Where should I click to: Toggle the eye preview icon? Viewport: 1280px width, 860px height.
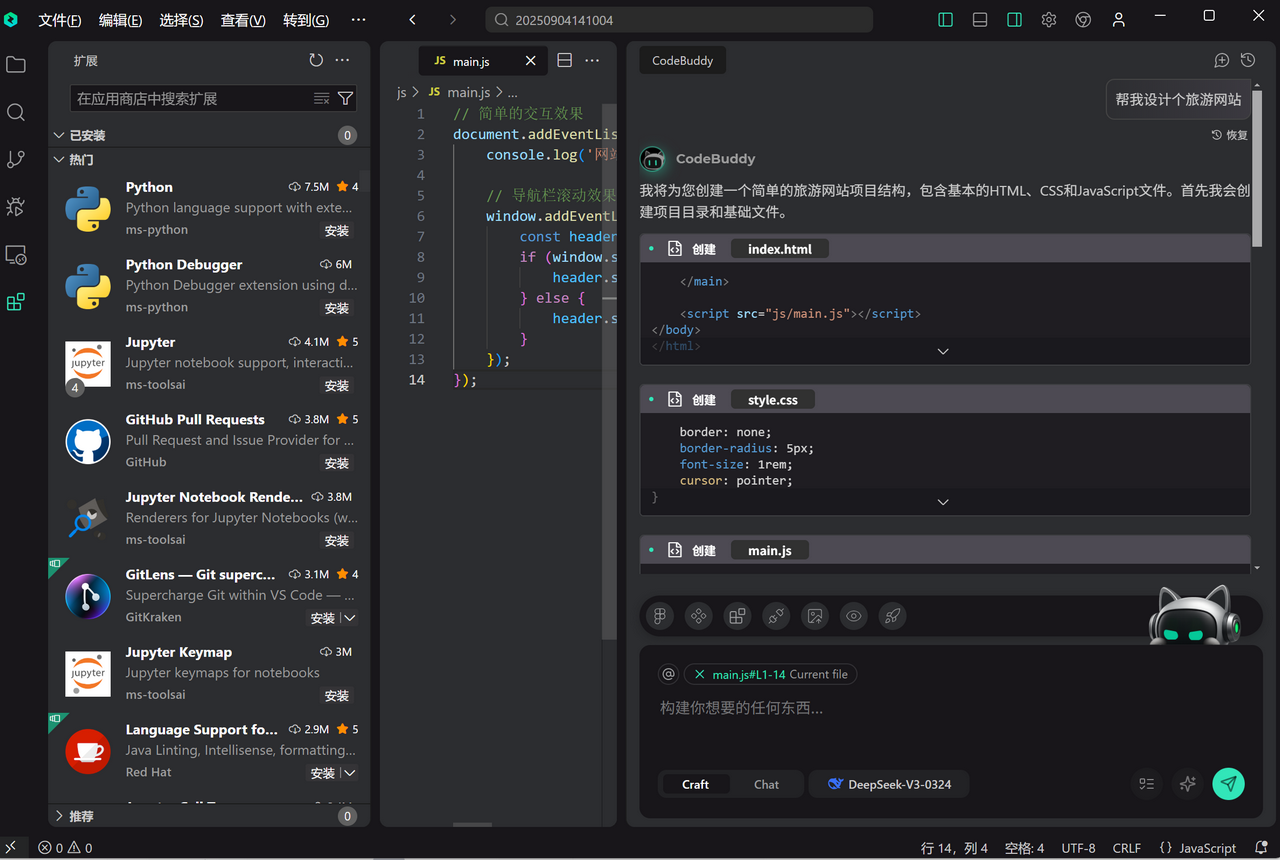[853, 616]
